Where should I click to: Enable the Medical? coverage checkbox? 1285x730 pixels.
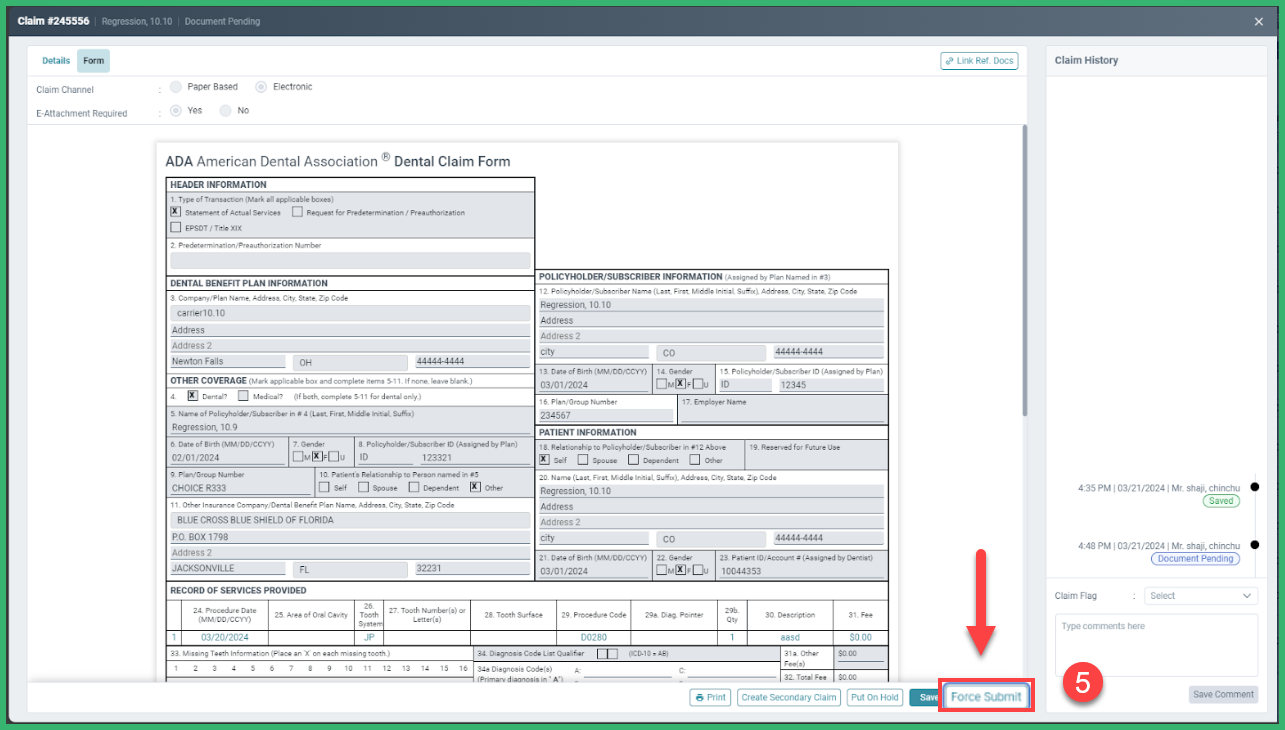[244, 396]
